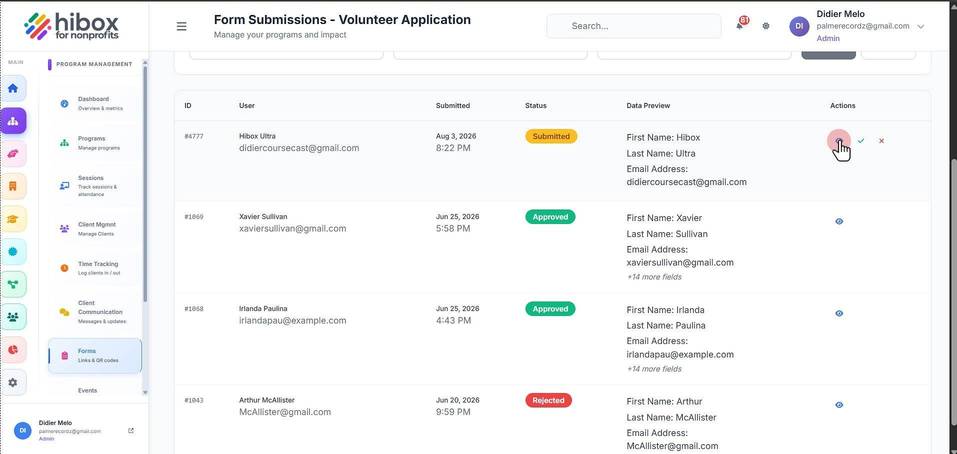View Arthur McAllister's submission via eye icon
The height and width of the screenshot is (454, 957).
(x=839, y=405)
